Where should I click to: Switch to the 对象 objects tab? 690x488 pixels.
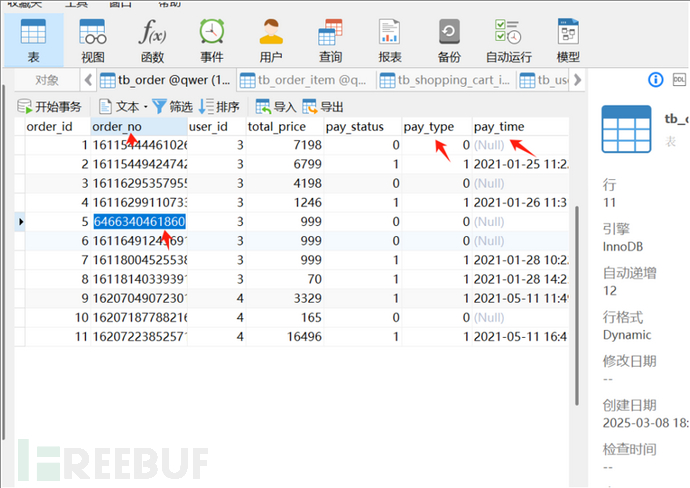click(x=47, y=80)
